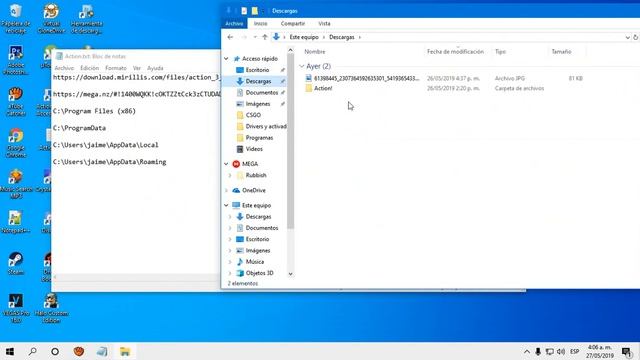Expand the Rubbish folder under MEGA
Viewport: 640px width, 360px height.
(x=230, y=176)
